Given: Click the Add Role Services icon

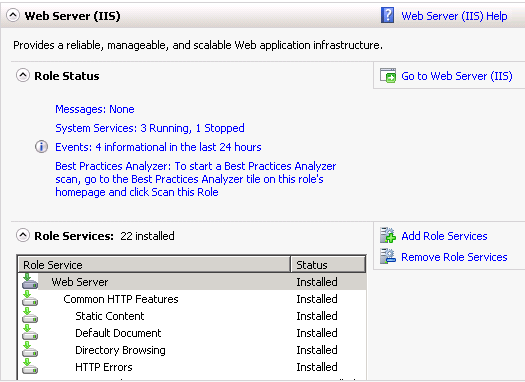Looking at the screenshot, I should (x=388, y=235).
